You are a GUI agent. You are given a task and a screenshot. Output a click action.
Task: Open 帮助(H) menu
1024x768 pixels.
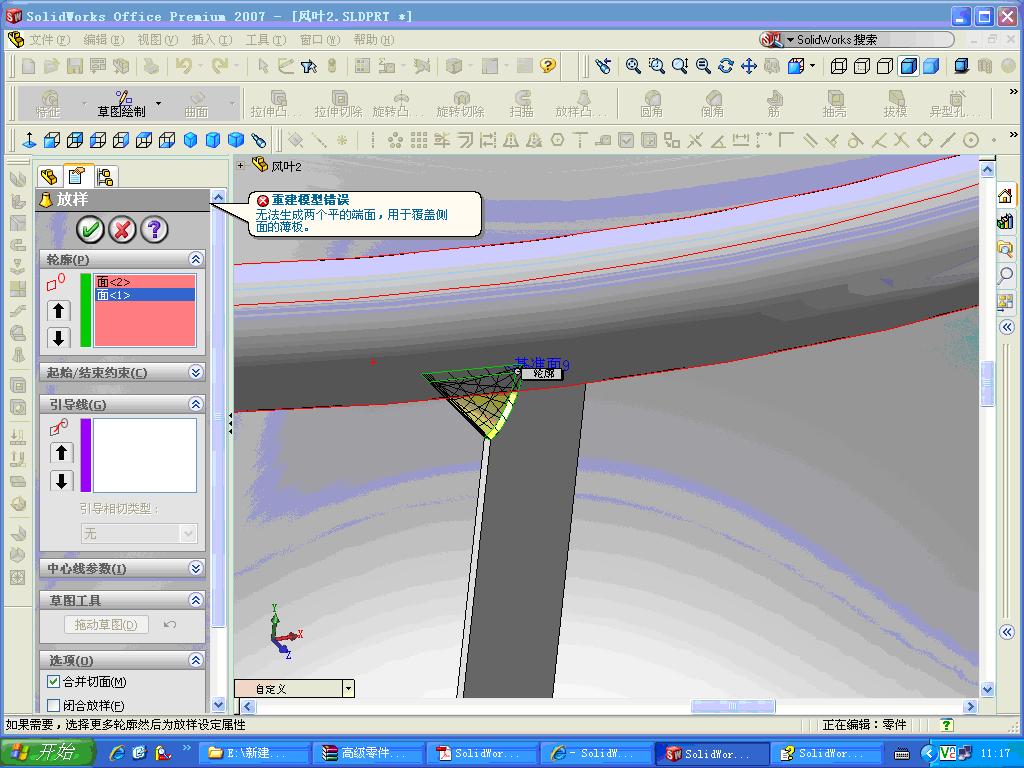[374, 40]
